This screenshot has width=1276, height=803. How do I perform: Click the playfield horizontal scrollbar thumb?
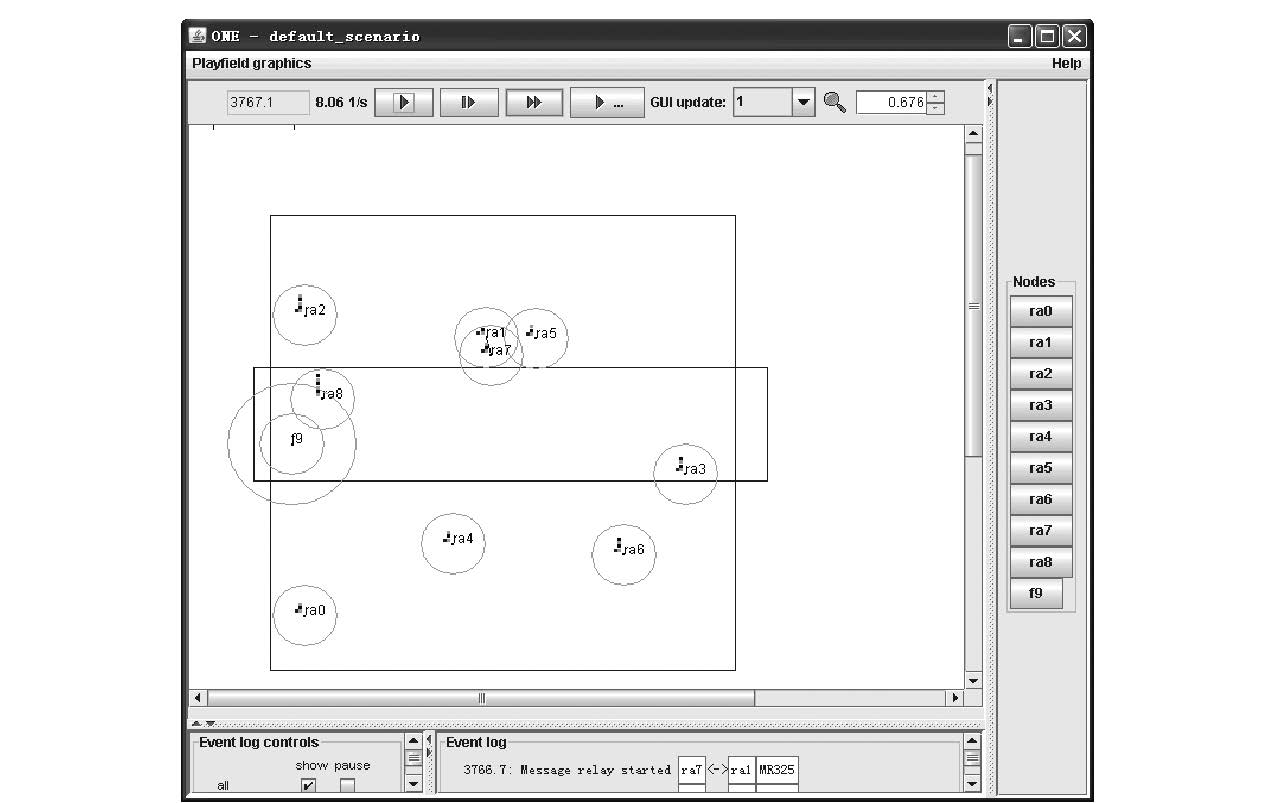click(481, 698)
